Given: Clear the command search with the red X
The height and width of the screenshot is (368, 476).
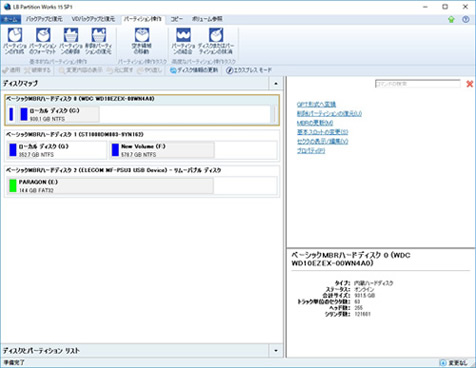Looking at the screenshot, I should click(470, 84).
